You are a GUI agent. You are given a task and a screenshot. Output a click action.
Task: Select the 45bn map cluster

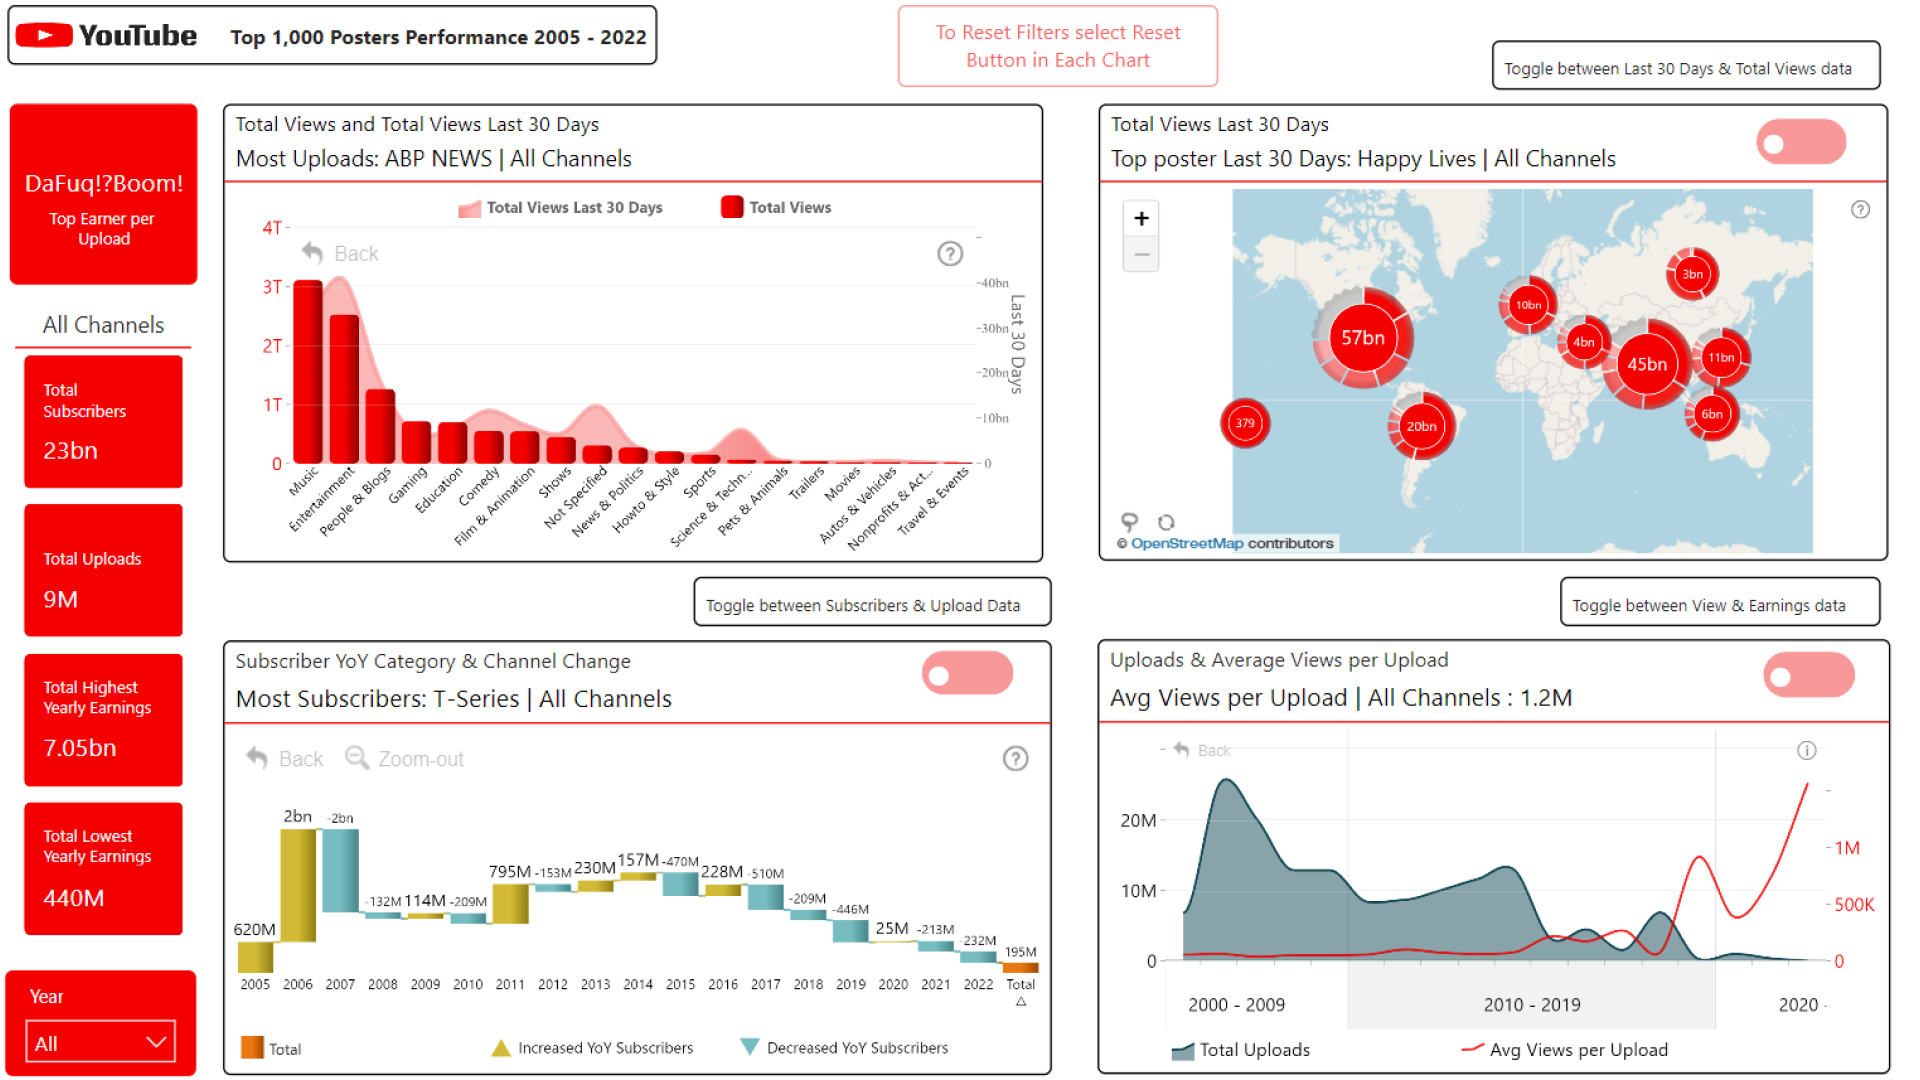click(x=1647, y=364)
